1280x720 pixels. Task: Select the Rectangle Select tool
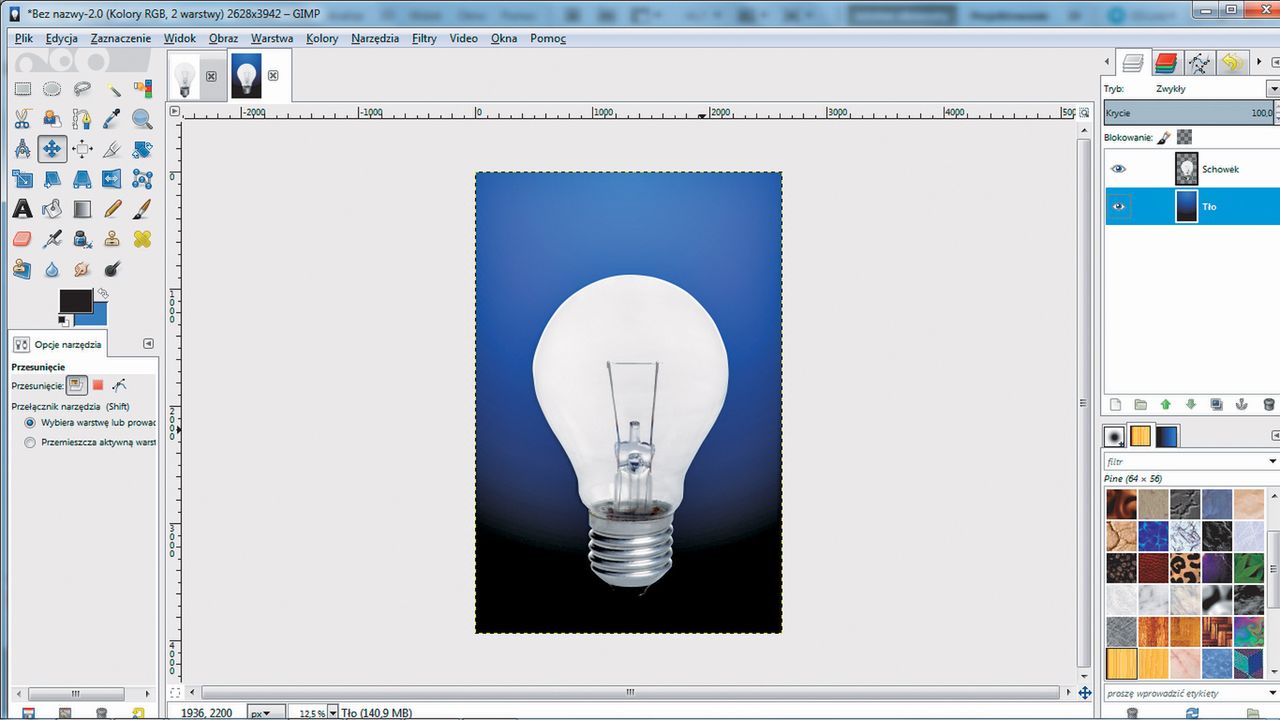point(22,90)
